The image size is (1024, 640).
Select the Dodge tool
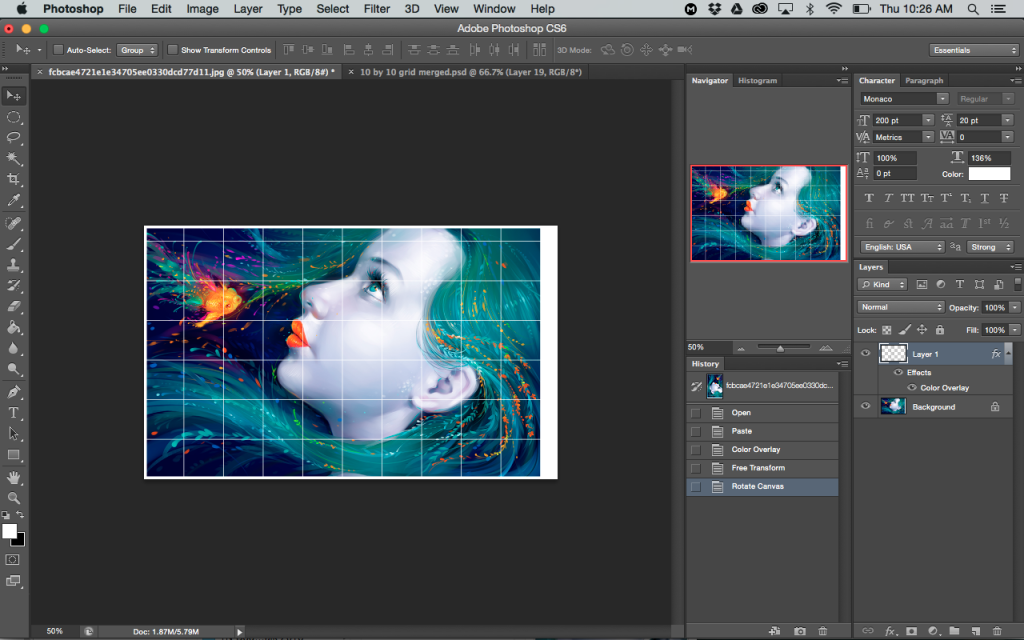coord(13,369)
